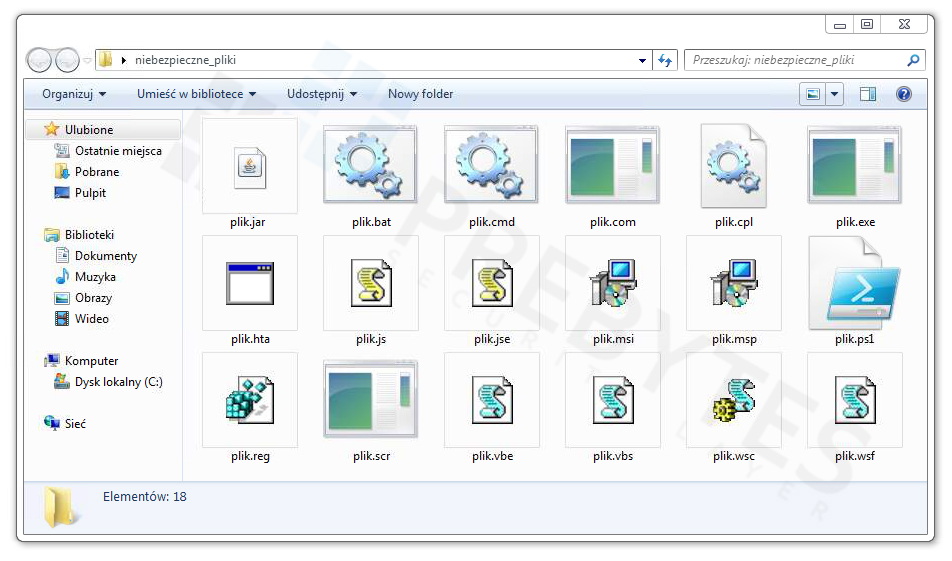Click the search magnifier icon
The height and width of the screenshot is (561, 952).
[x=913, y=60]
